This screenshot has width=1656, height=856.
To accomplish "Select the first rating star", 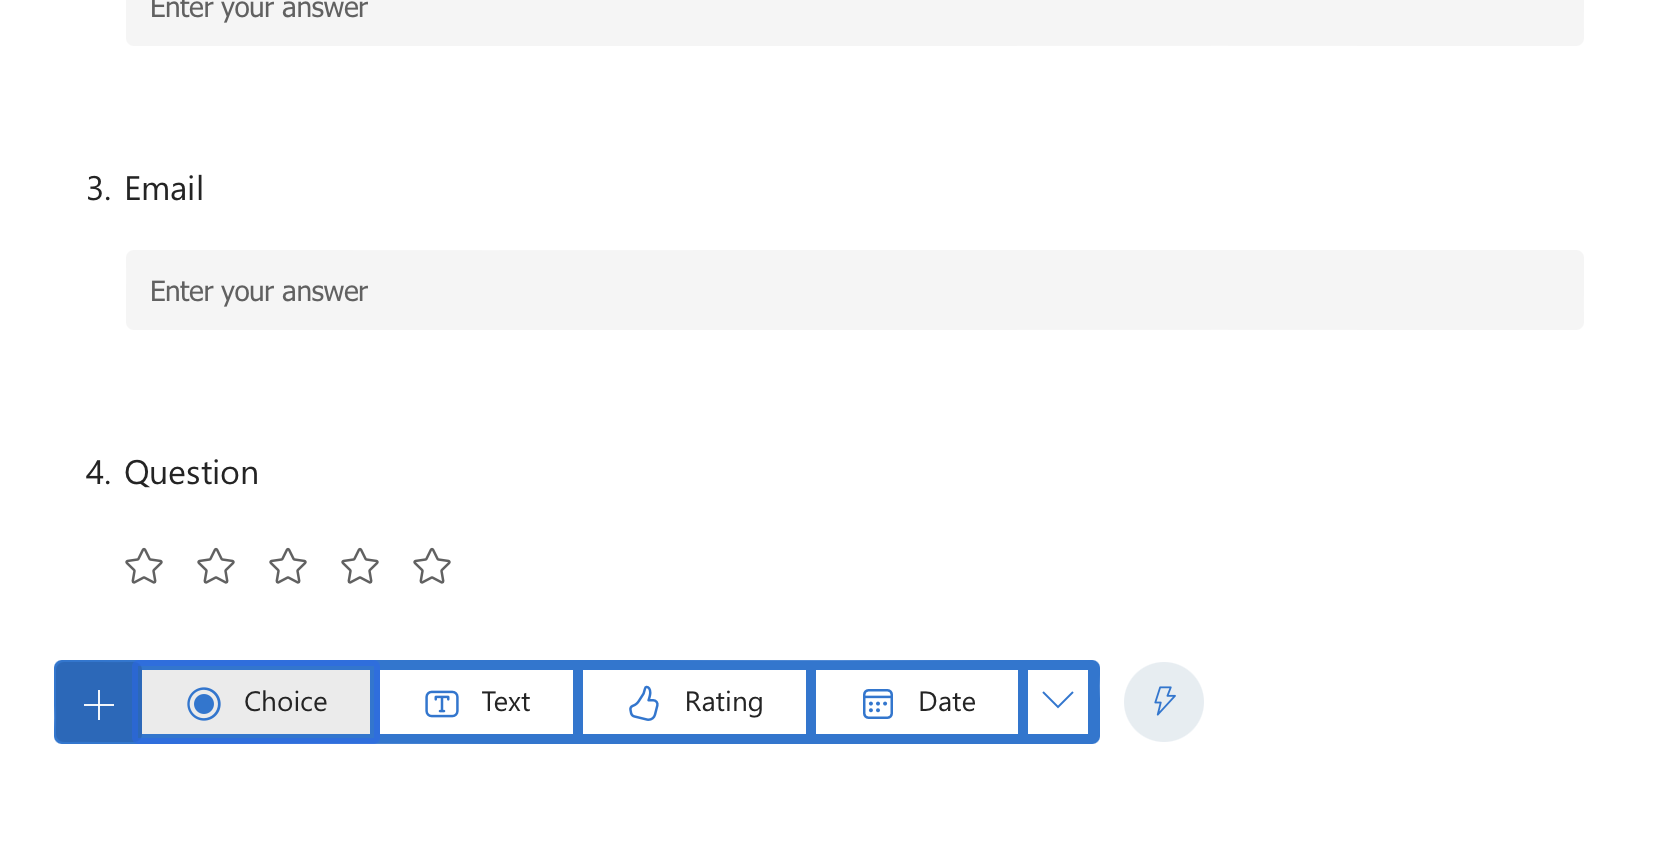I will coord(143,566).
